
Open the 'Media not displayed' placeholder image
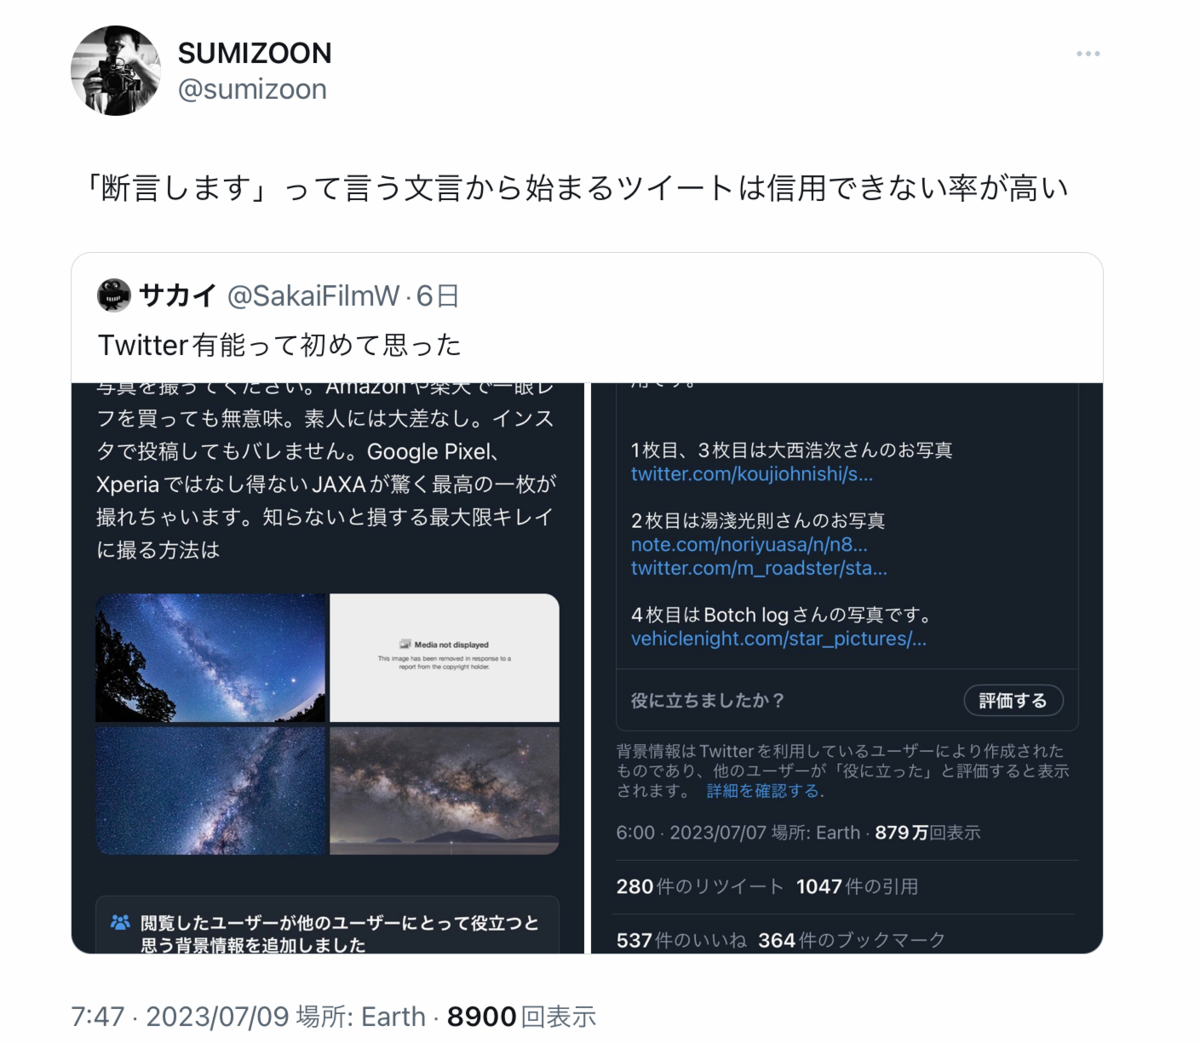[444, 658]
